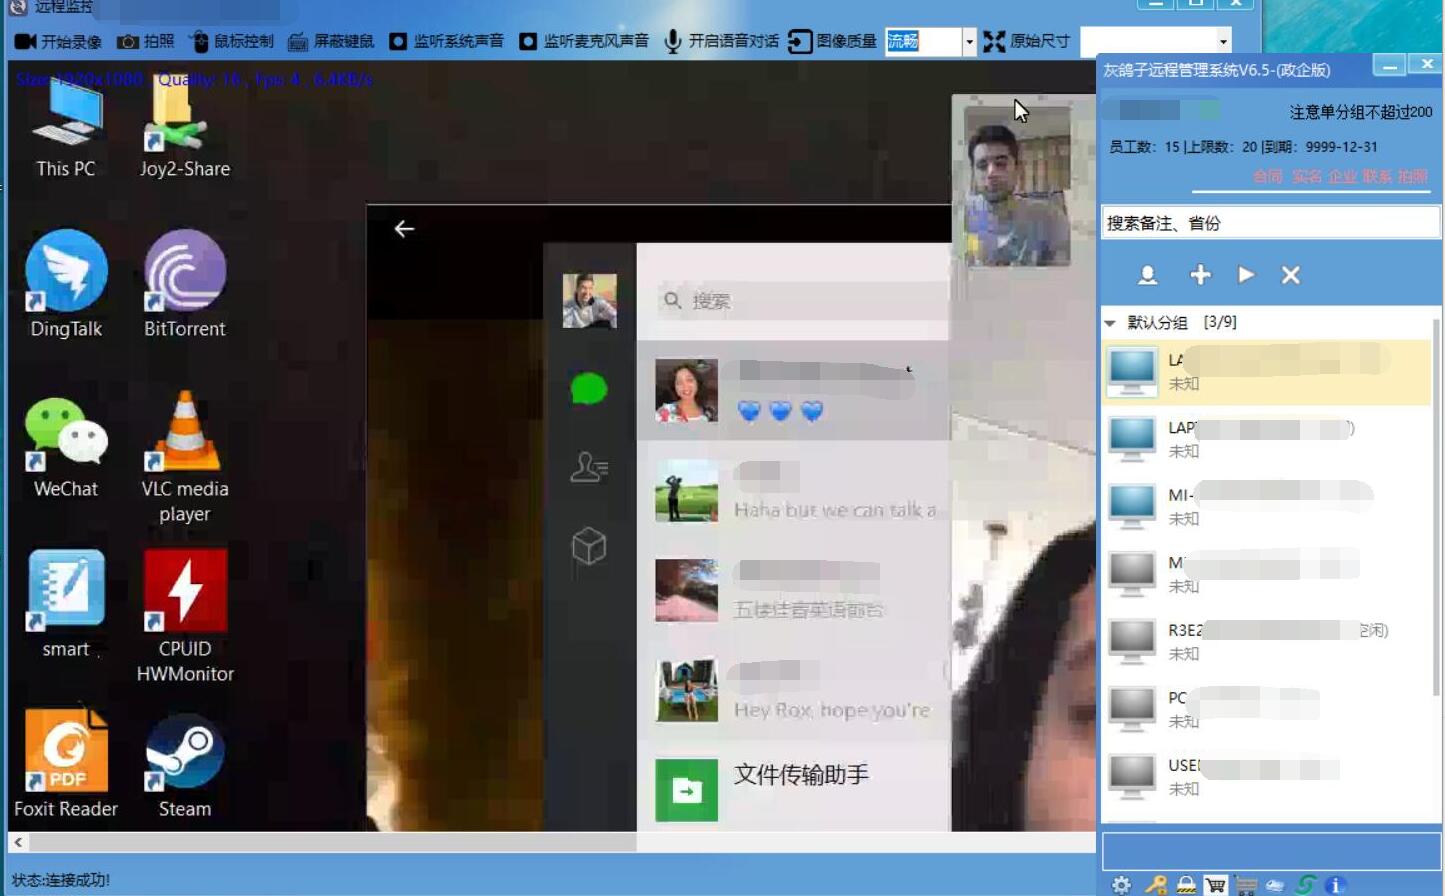Collapse the 默认分组 group
Image resolution: width=1445 pixels, height=896 pixels.
tap(1110, 323)
